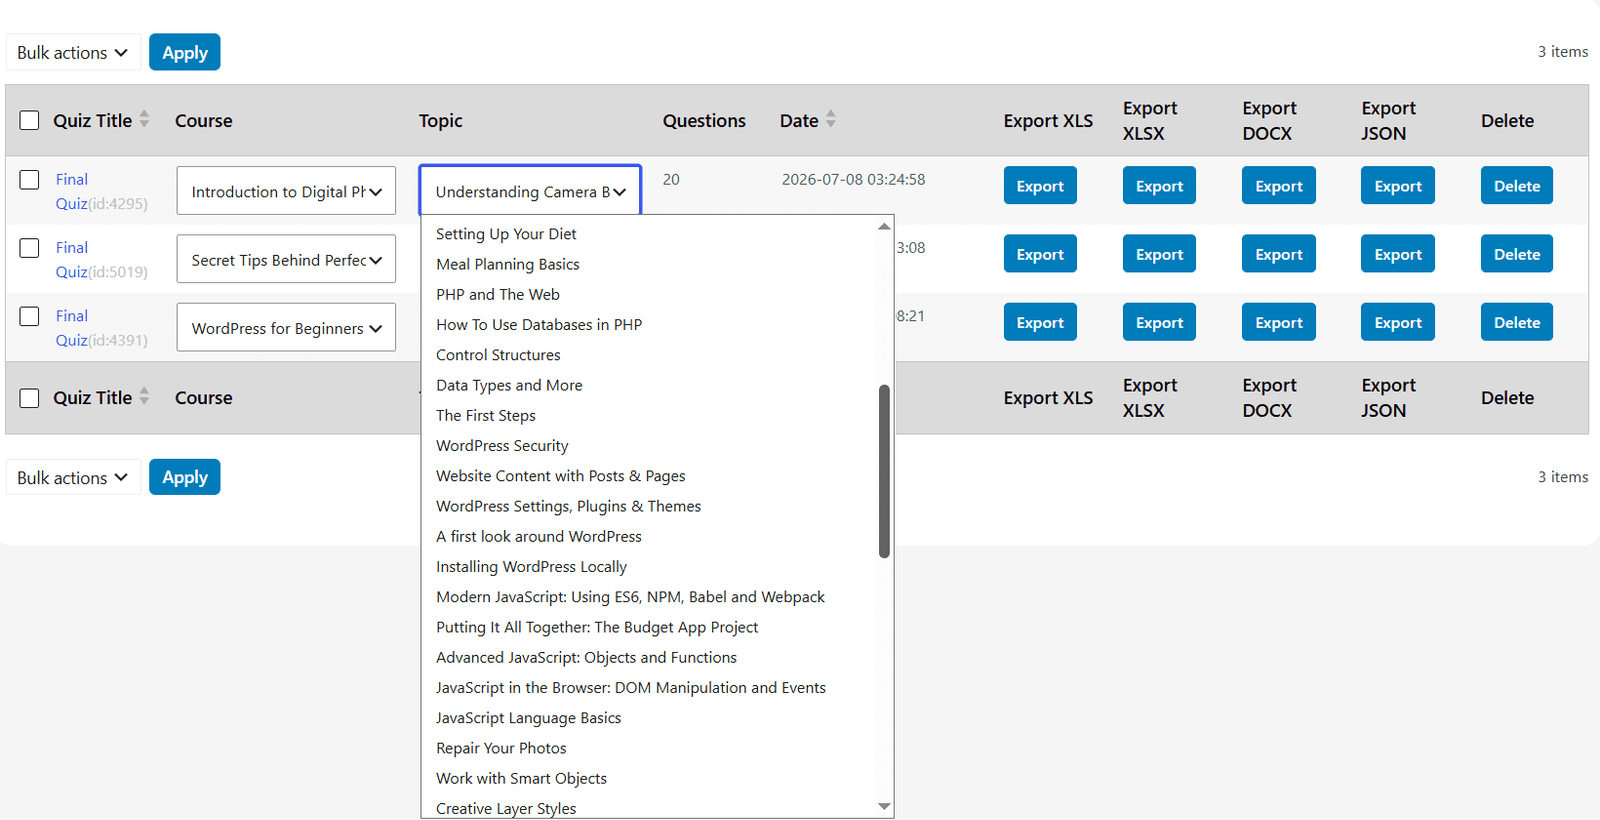Export first quiz as JSON

[x=1398, y=186]
